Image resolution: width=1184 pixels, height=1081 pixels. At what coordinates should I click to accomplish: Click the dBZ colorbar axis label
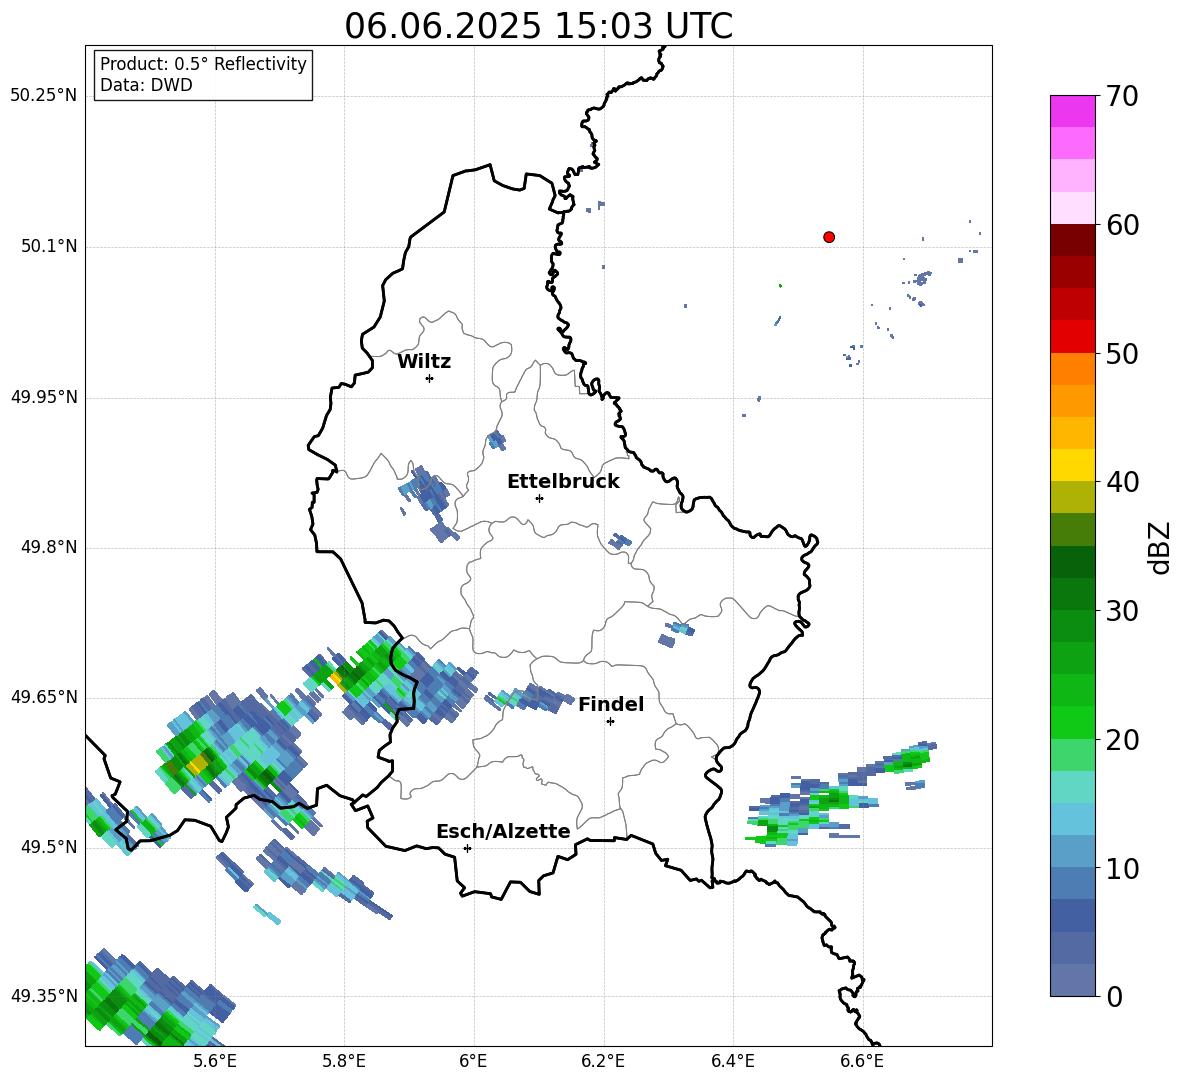click(x=1158, y=547)
